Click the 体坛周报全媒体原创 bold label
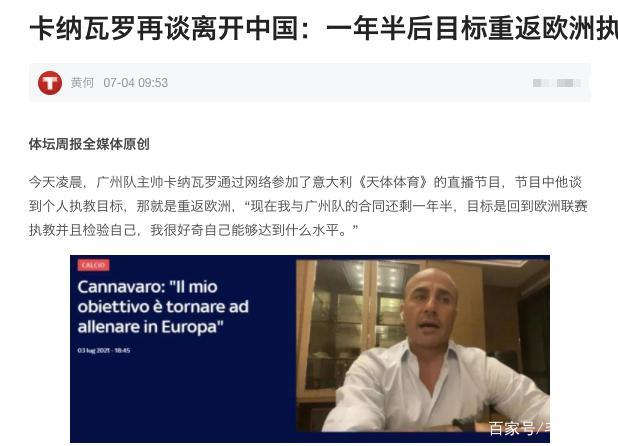Screen dimensions: 618x446 point(89,144)
